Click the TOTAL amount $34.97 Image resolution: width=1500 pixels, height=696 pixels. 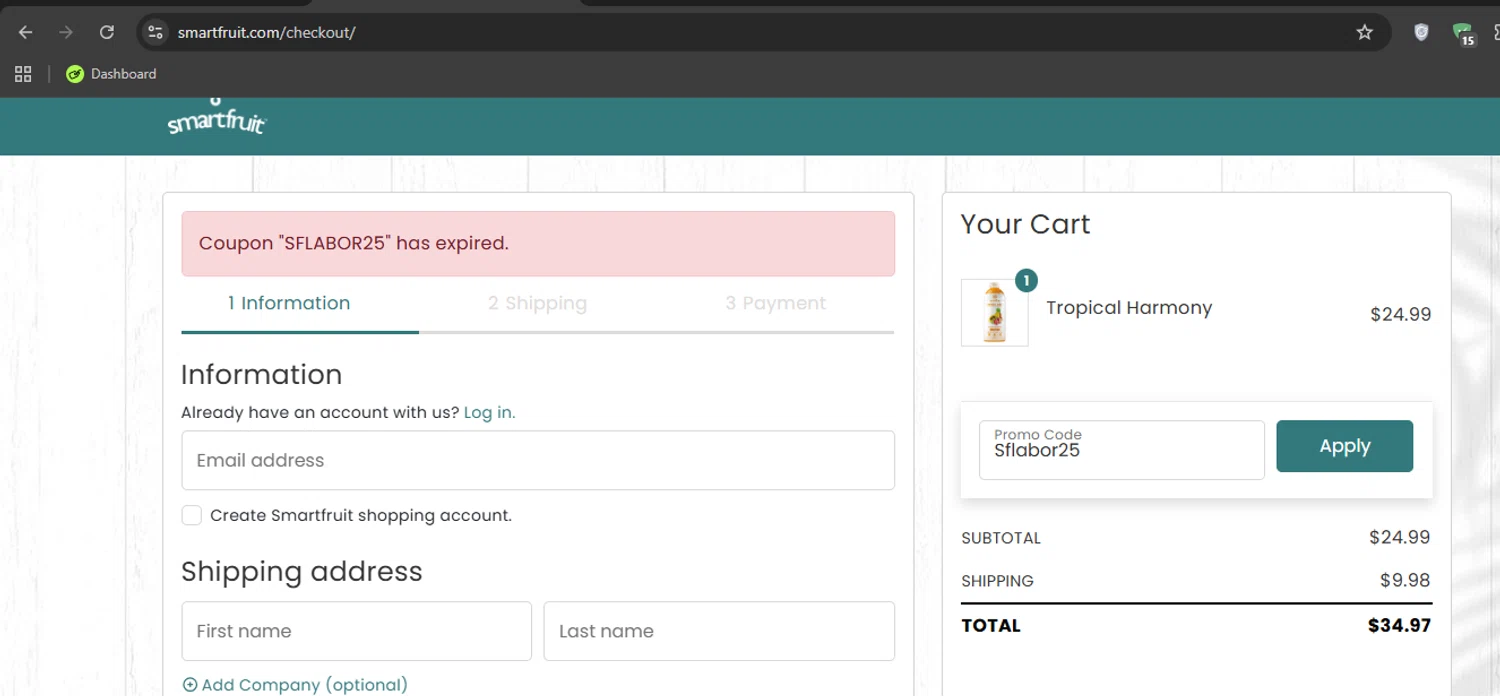pyautogui.click(x=1399, y=626)
